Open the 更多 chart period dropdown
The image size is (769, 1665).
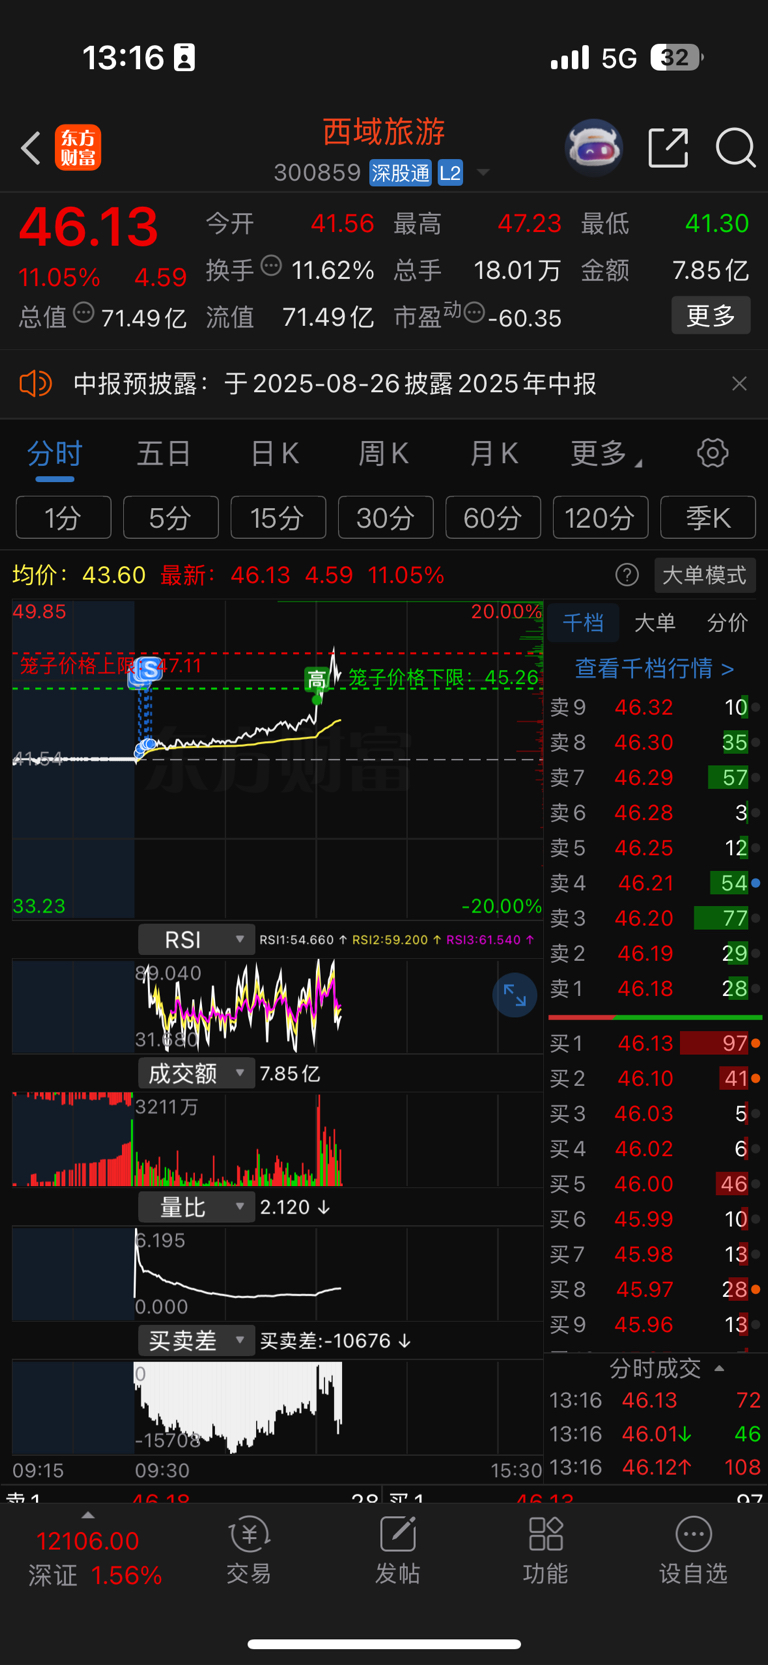coord(606,454)
